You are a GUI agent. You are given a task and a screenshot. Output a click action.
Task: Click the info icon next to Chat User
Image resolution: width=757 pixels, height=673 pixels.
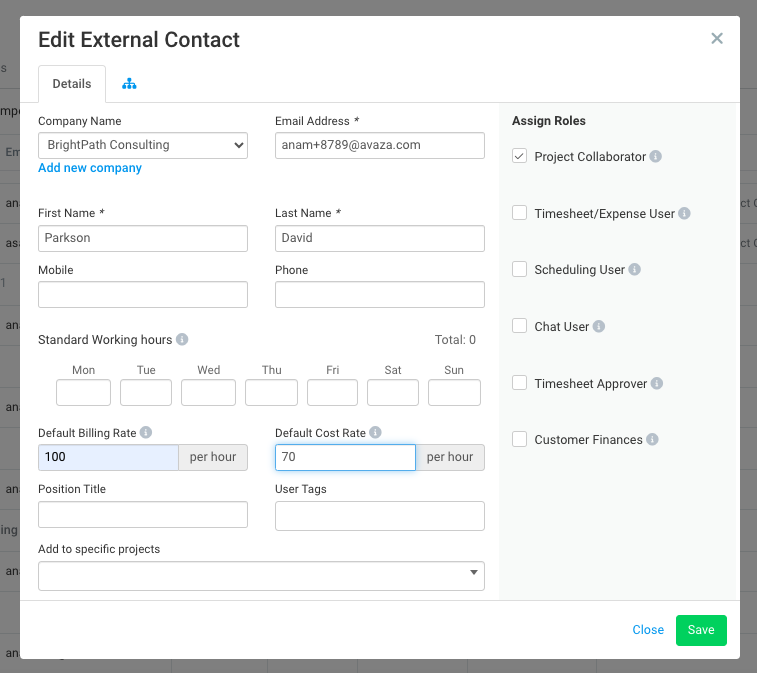pos(599,326)
